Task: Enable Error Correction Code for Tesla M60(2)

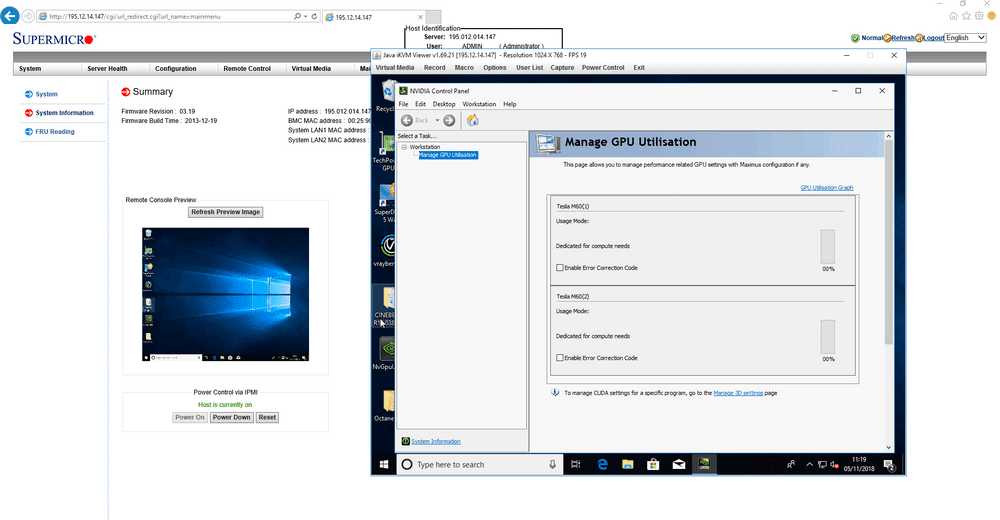Action: (x=560, y=358)
